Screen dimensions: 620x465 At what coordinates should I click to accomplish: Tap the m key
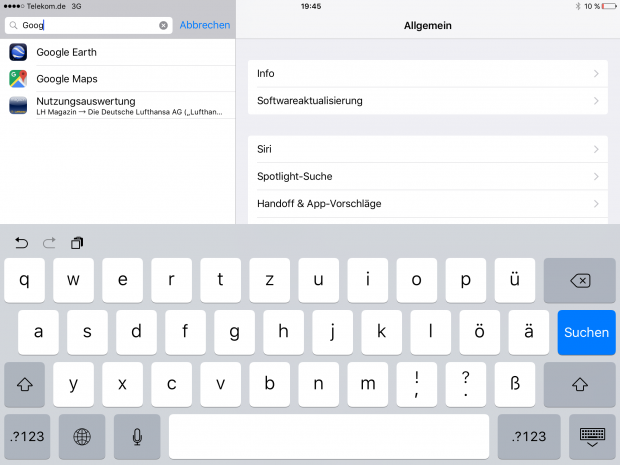[x=368, y=384]
